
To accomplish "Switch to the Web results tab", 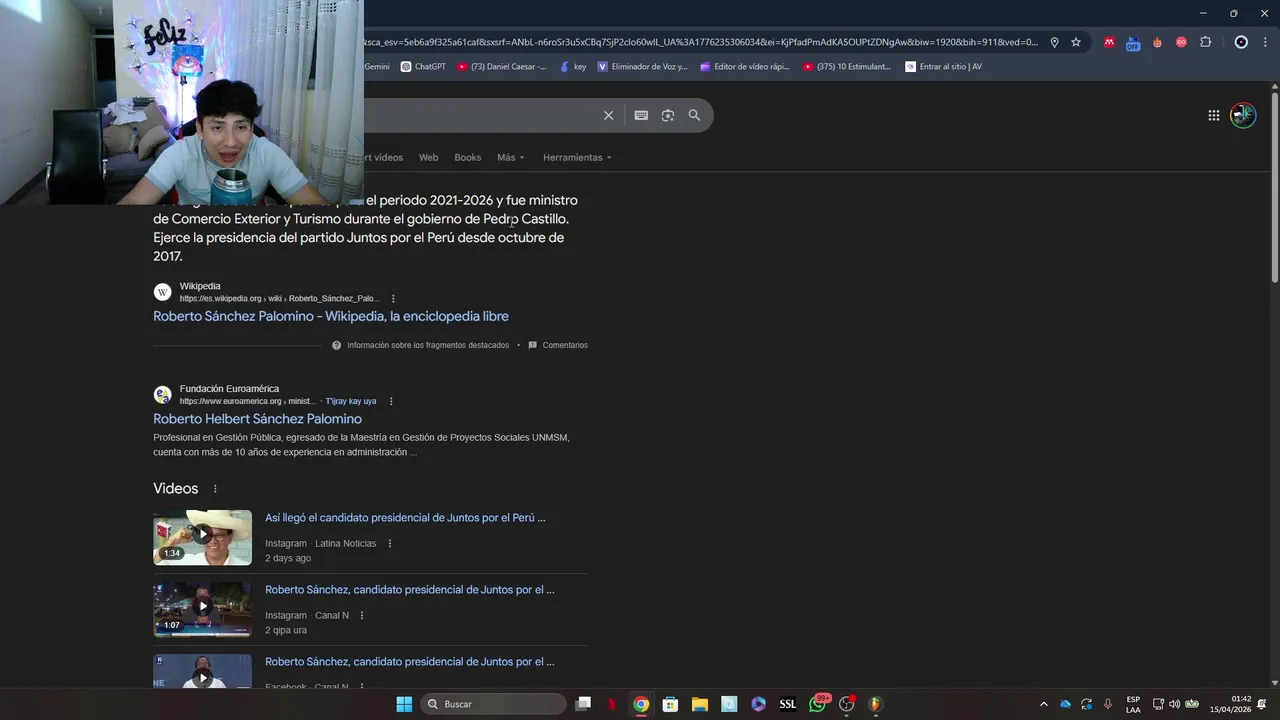I will tap(428, 157).
